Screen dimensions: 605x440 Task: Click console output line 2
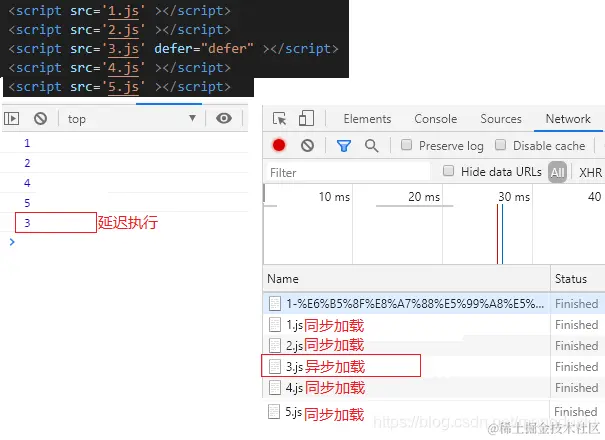click(124, 163)
